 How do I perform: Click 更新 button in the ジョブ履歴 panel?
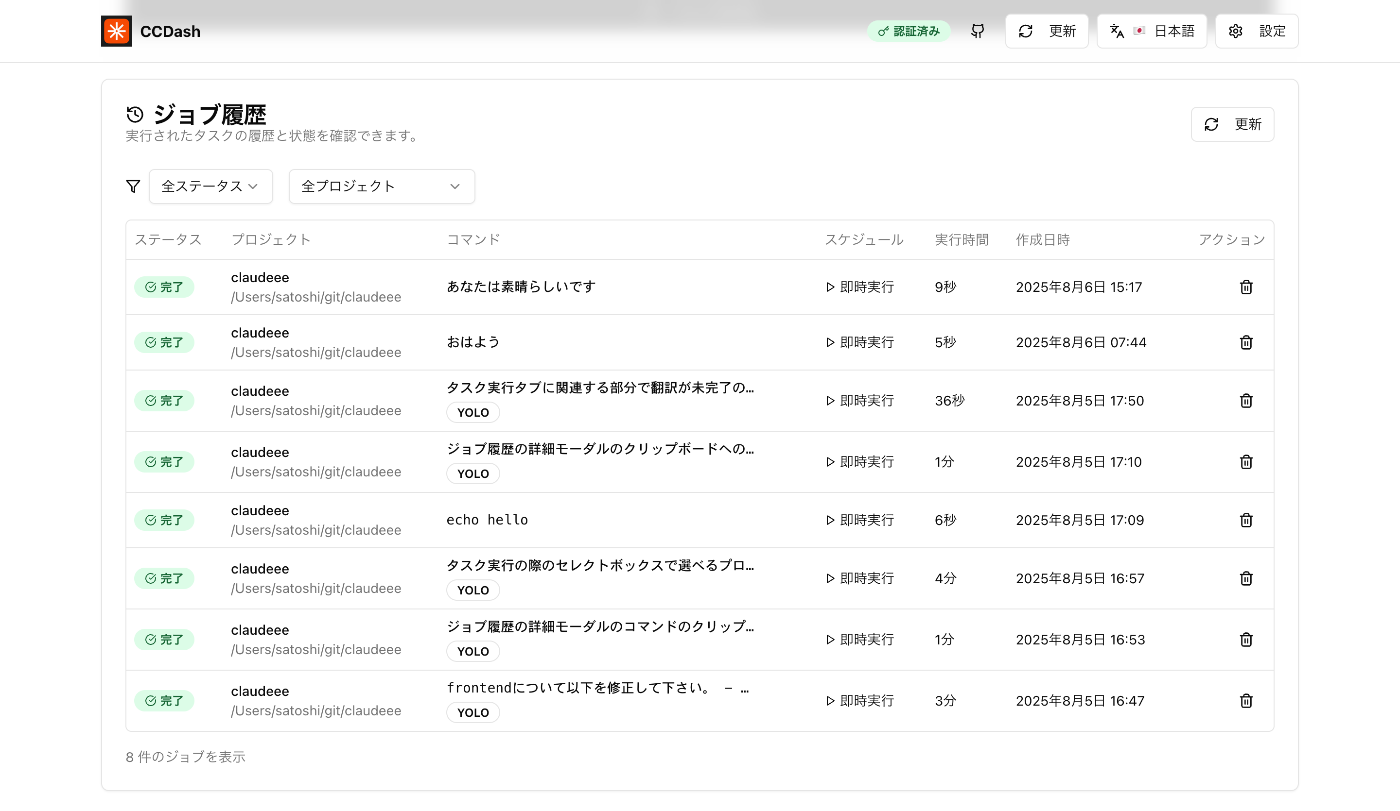tap(1232, 124)
